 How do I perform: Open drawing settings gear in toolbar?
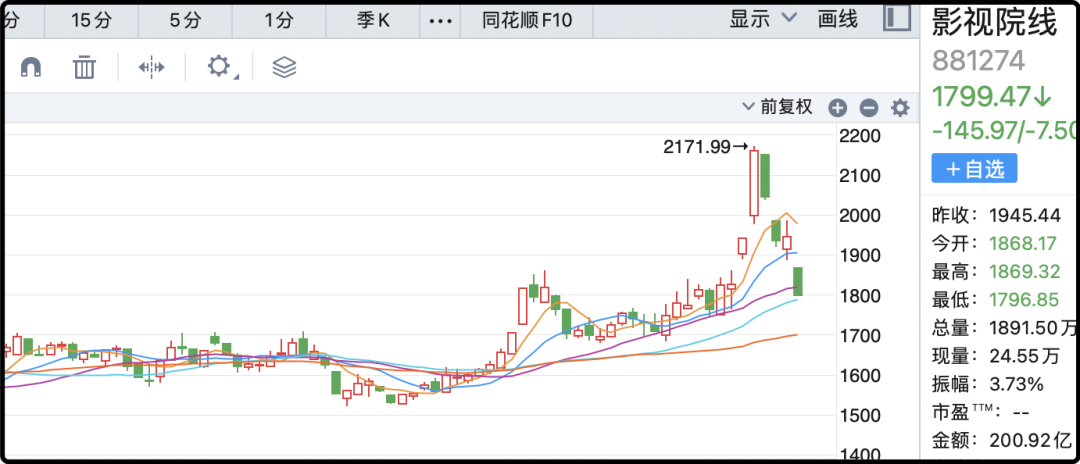(219, 66)
